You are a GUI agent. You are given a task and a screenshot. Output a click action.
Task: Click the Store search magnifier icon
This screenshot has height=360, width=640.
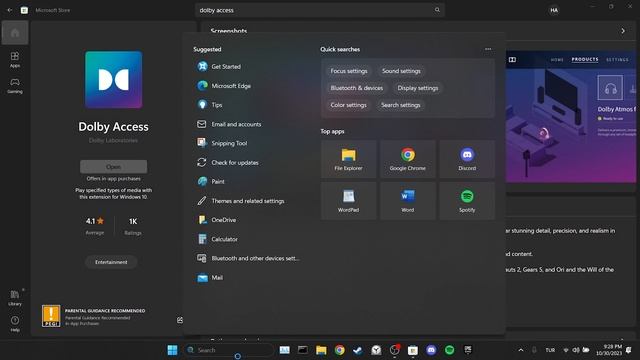[437, 10]
